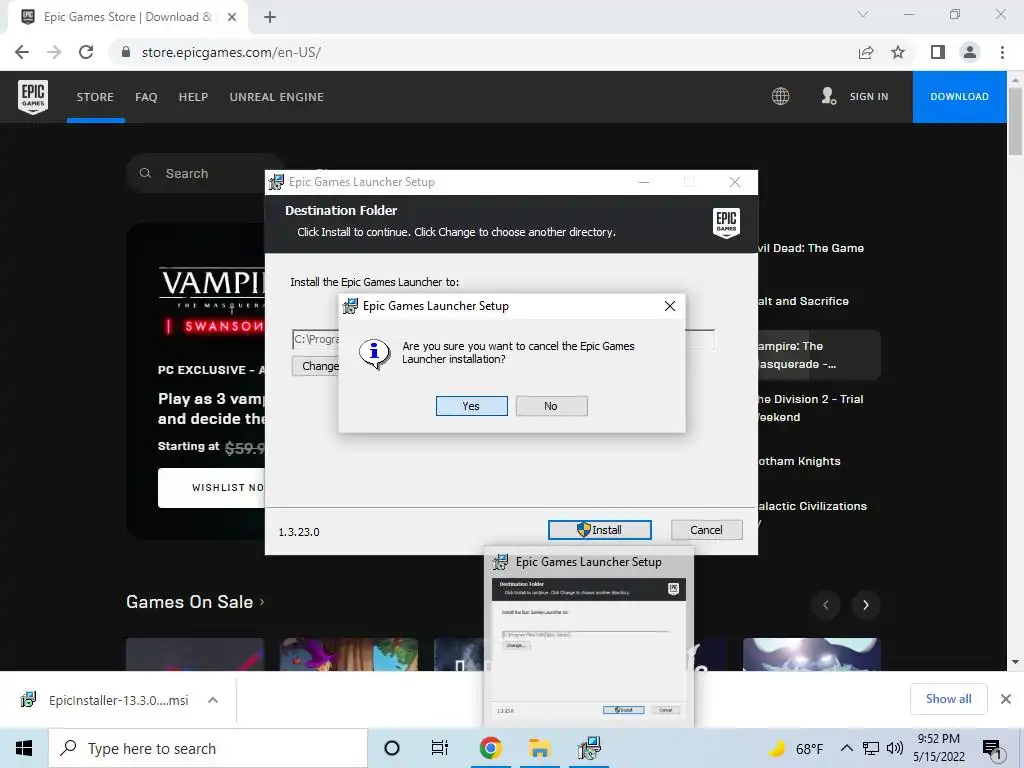Expand the EpicInstaller download options chevron
The image size is (1024, 768).
coord(213,700)
